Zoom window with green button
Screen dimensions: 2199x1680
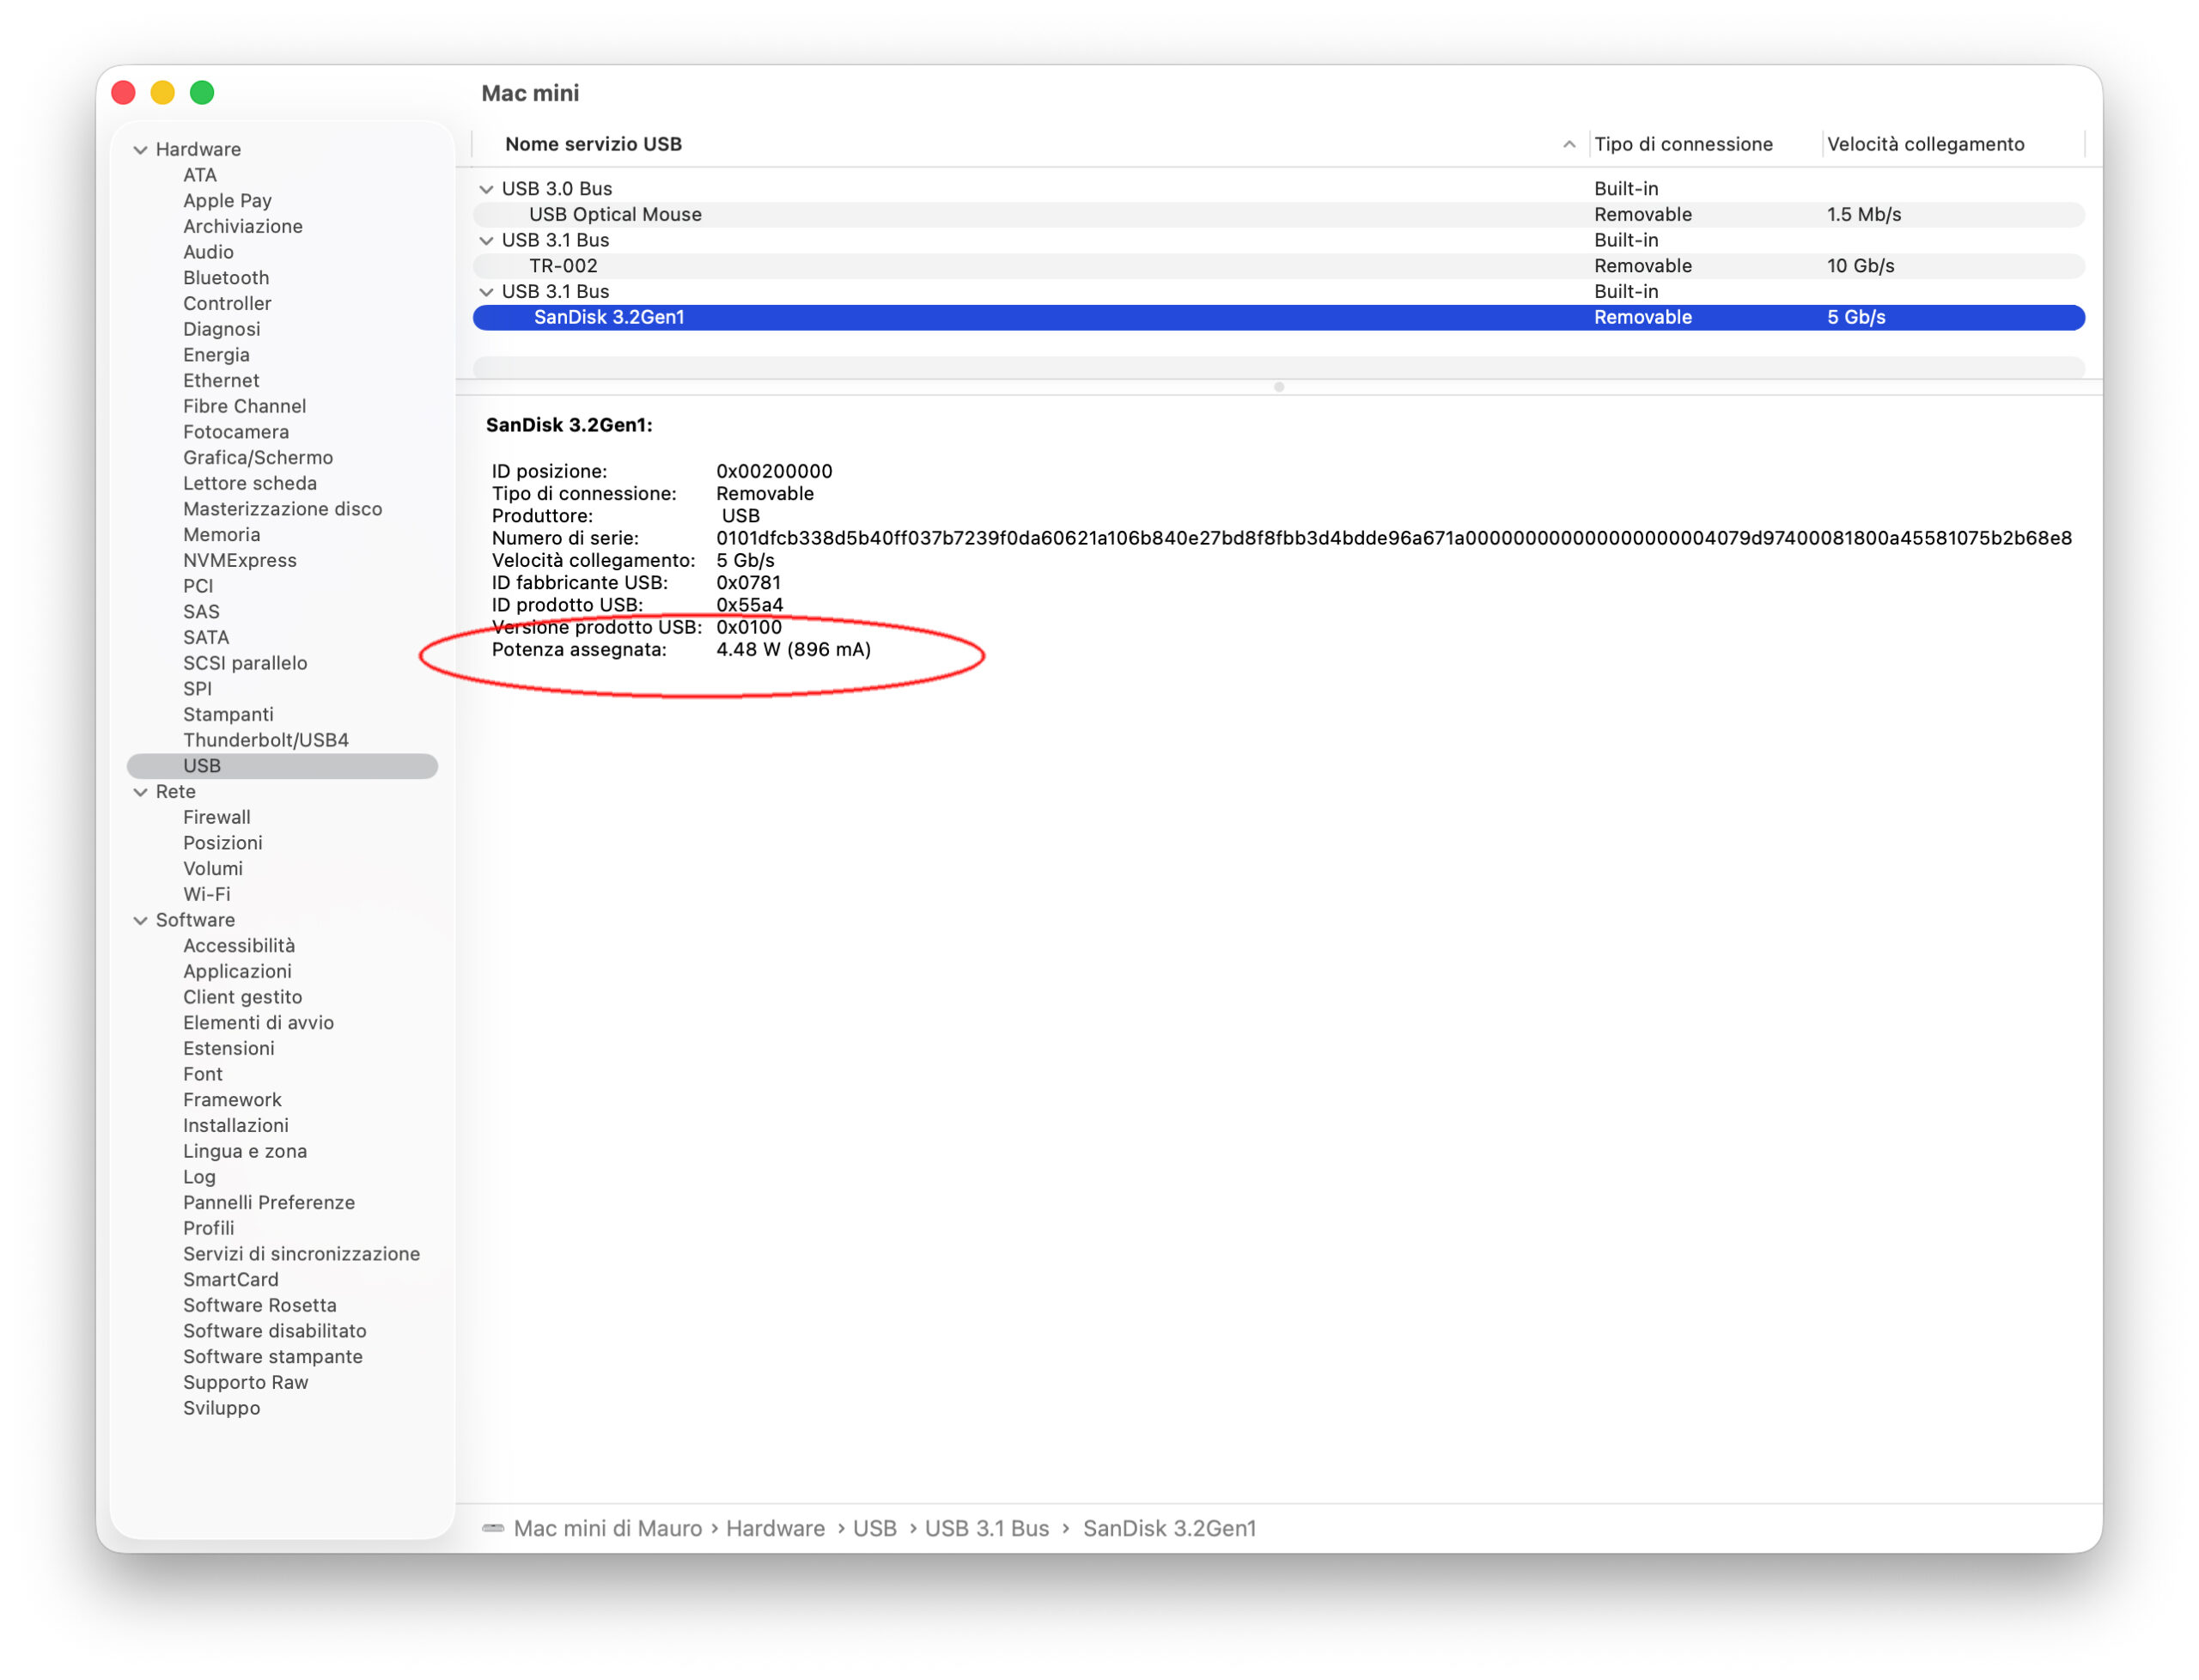pyautogui.click(x=202, y=93)
